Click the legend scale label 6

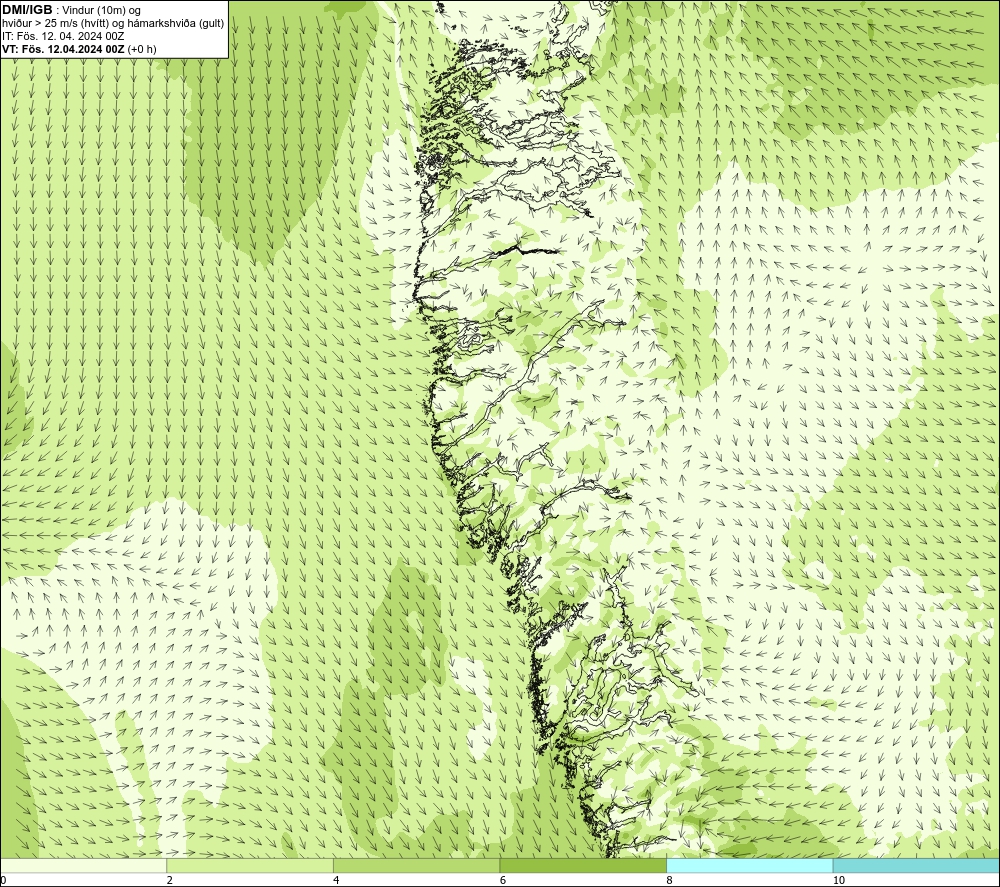[x=503, y=880]
